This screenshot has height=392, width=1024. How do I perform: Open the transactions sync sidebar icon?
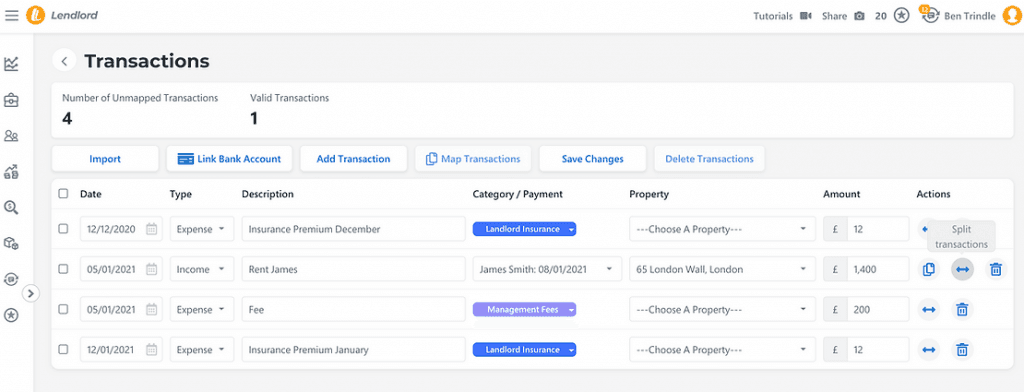(11, 279)
